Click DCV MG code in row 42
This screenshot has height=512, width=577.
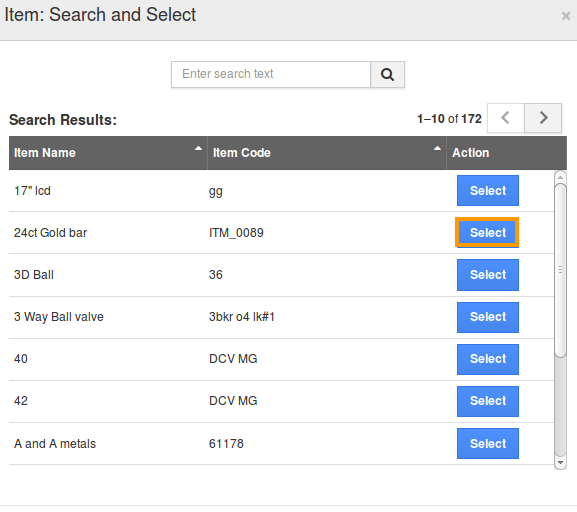coord(233,401)
